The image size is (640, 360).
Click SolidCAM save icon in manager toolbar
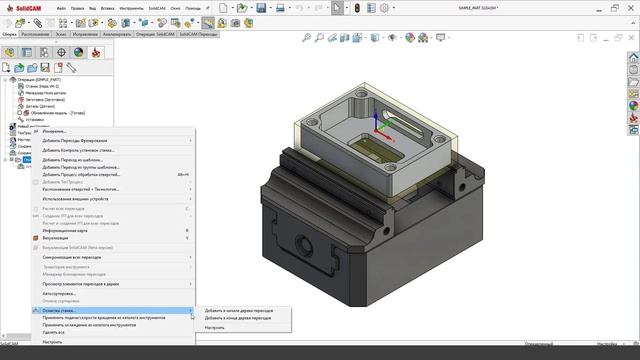point(45,68)
